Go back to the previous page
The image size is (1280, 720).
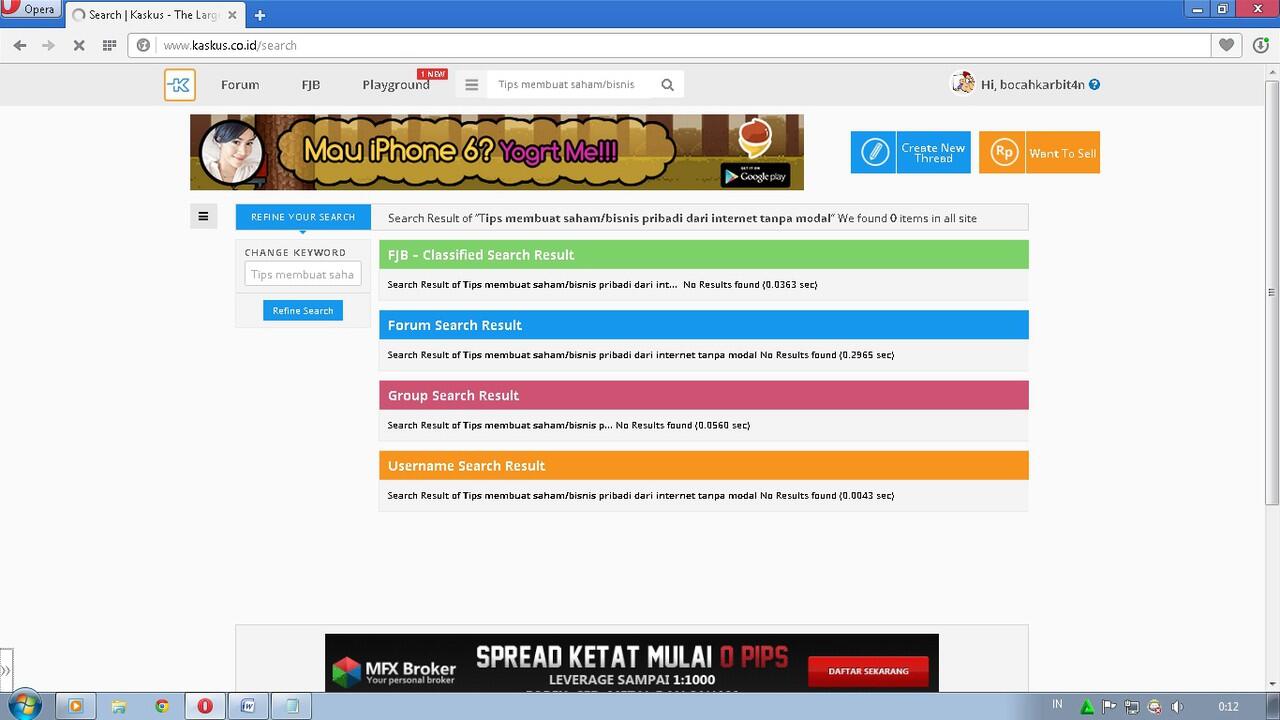[20, 45]
